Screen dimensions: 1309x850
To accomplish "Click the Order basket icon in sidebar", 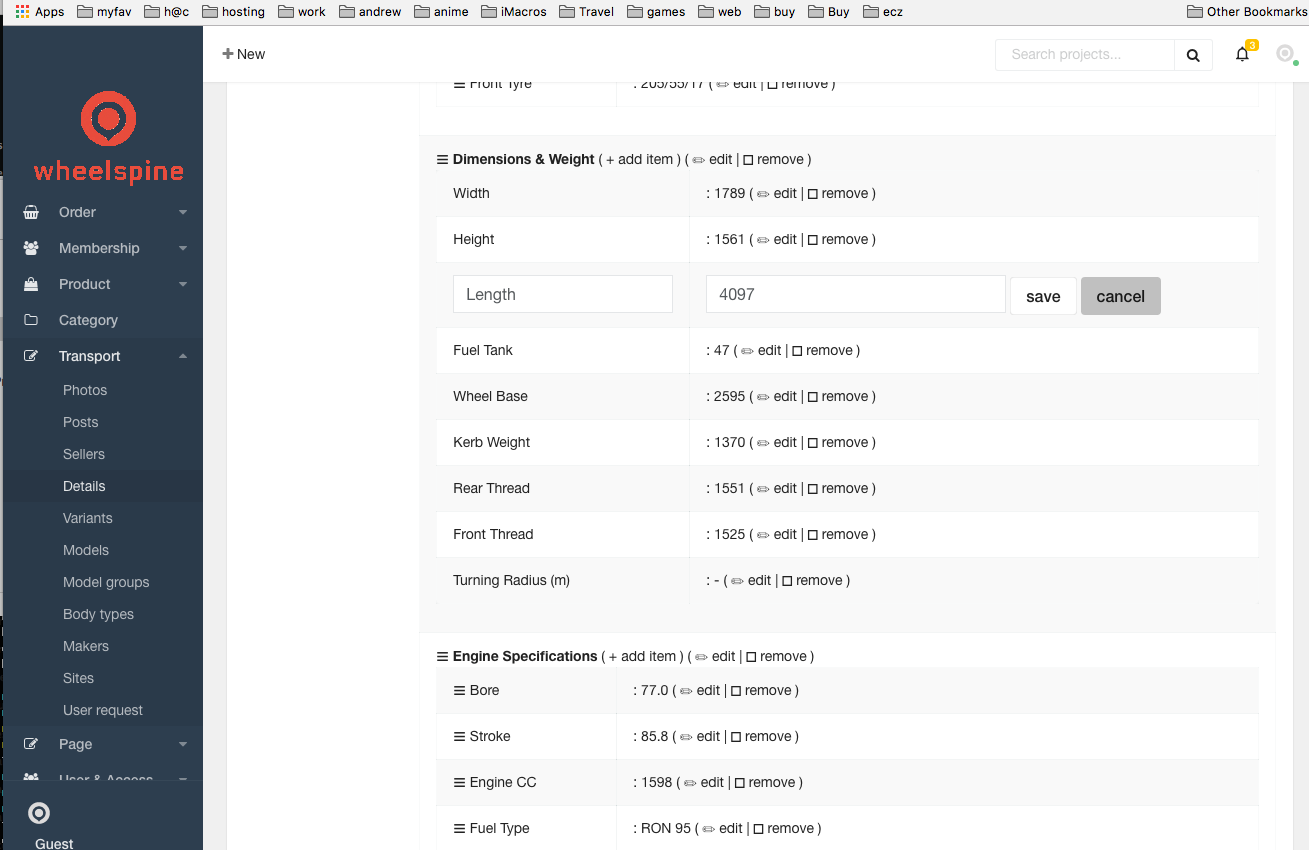I will pyautogui.click(x=31, y=212).
